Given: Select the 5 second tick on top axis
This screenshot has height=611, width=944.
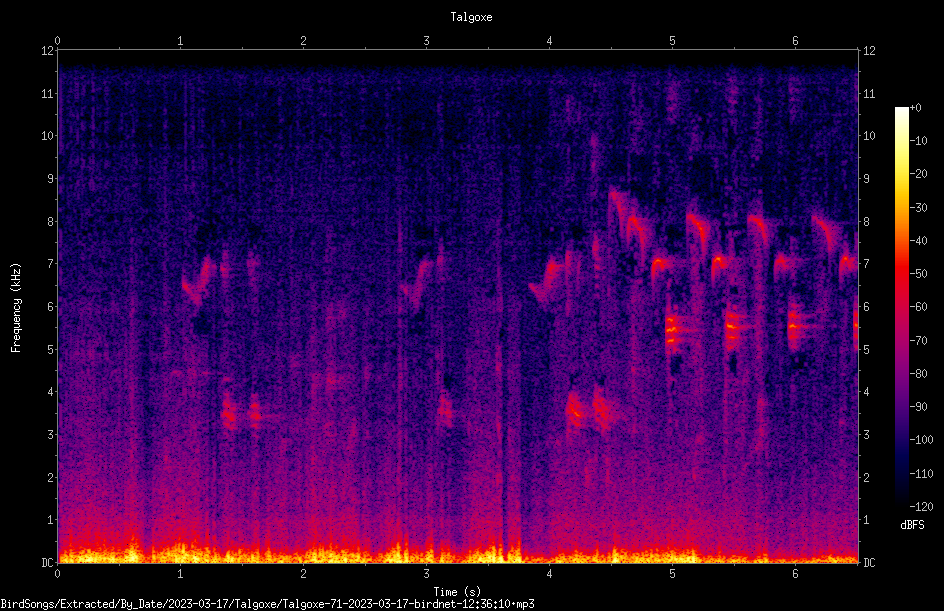Looking at the screenshot, I should click(672, 41).
